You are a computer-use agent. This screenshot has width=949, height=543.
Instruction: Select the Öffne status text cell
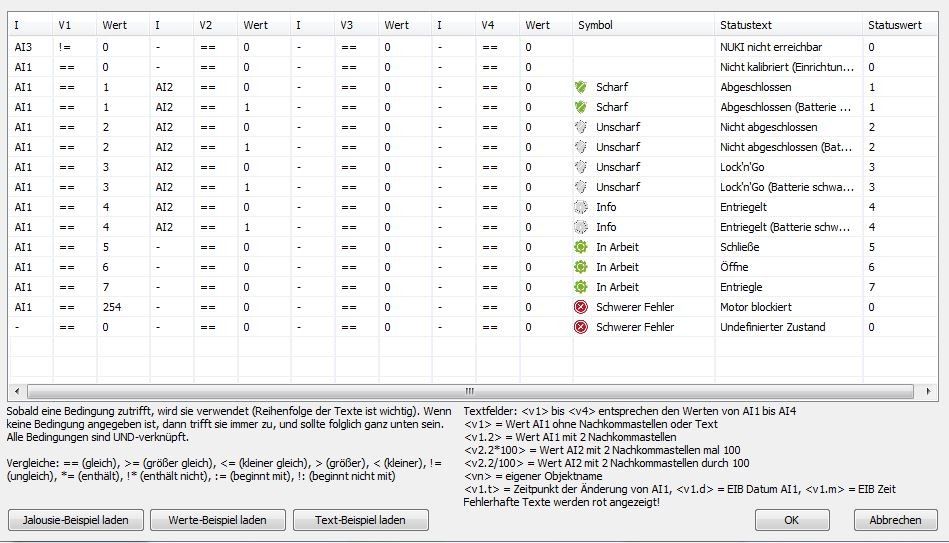[x=734, y=267]
